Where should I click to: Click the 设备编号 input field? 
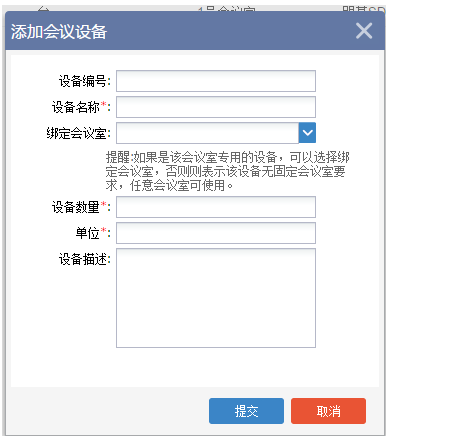pyautogui.click(x=216, y=81)
